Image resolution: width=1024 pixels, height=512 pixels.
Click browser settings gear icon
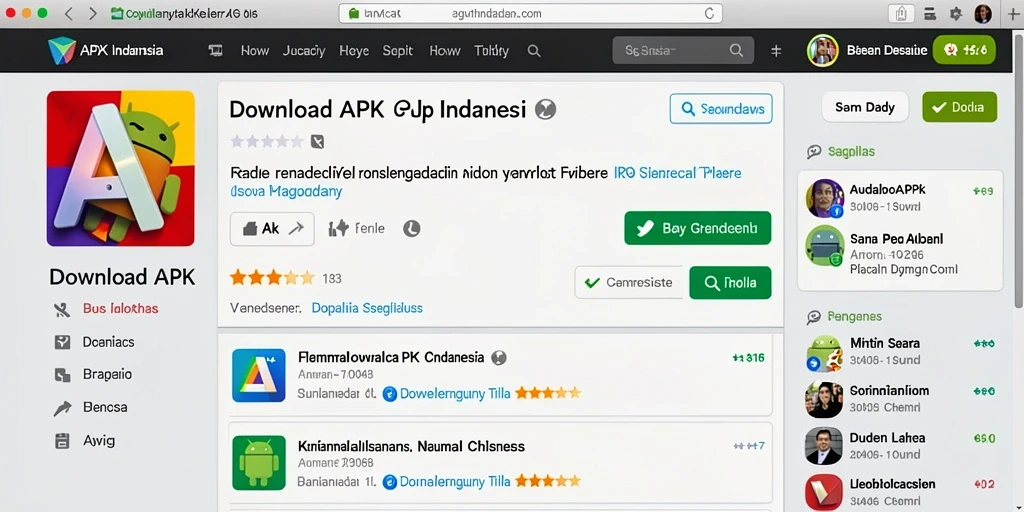coord(956,14)
